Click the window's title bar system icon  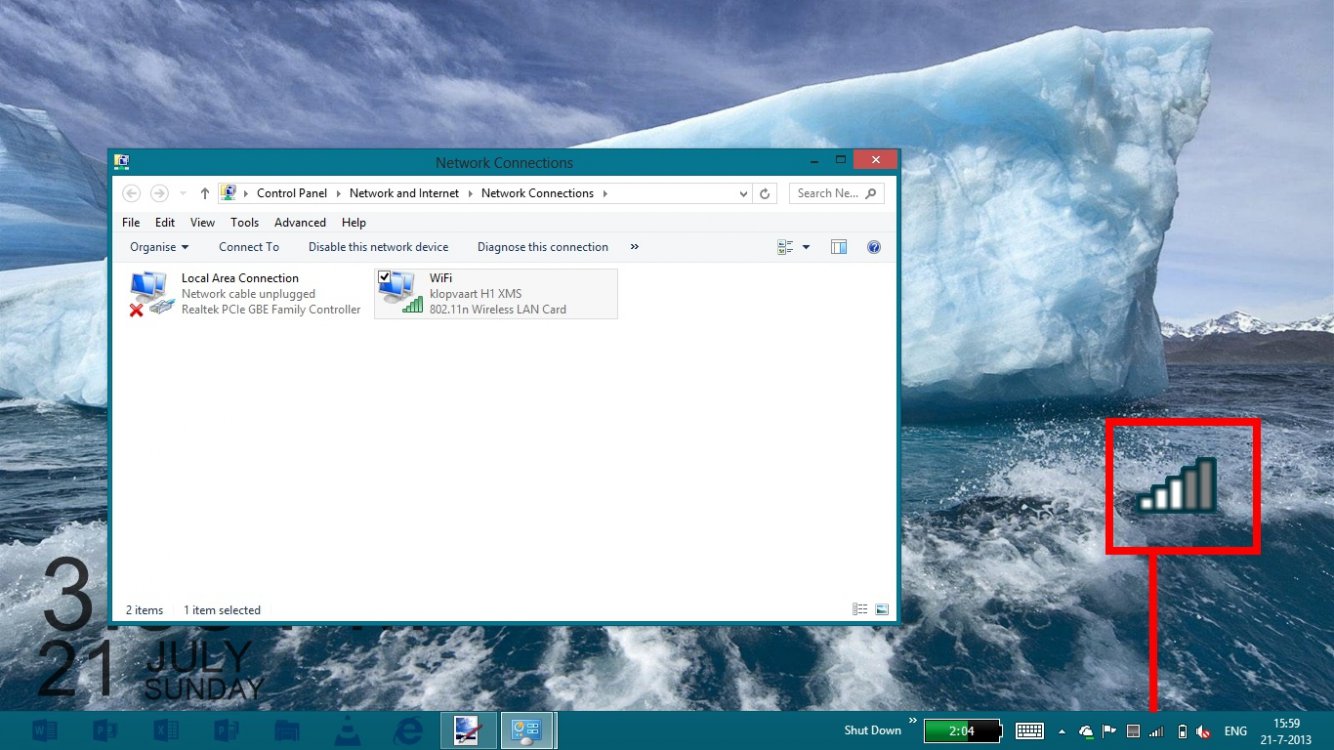click(x=122, y=161)
